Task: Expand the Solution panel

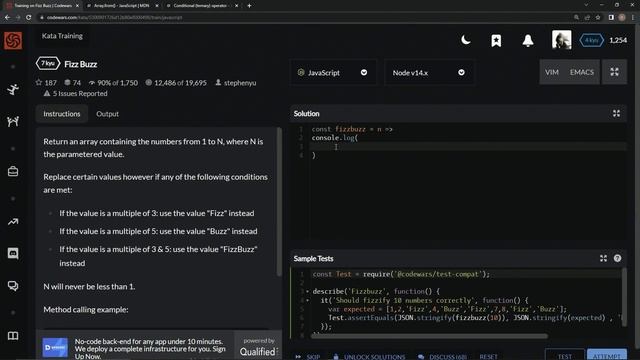Action: [x=616, y=113]
